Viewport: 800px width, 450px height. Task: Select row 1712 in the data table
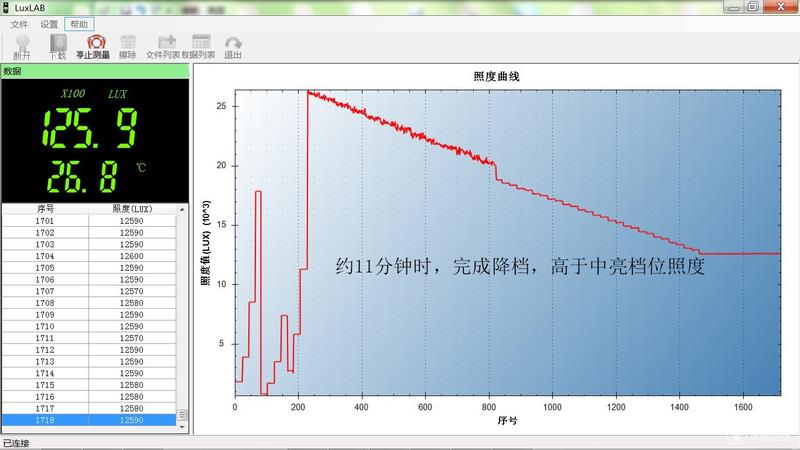click(x=89, y=350)
